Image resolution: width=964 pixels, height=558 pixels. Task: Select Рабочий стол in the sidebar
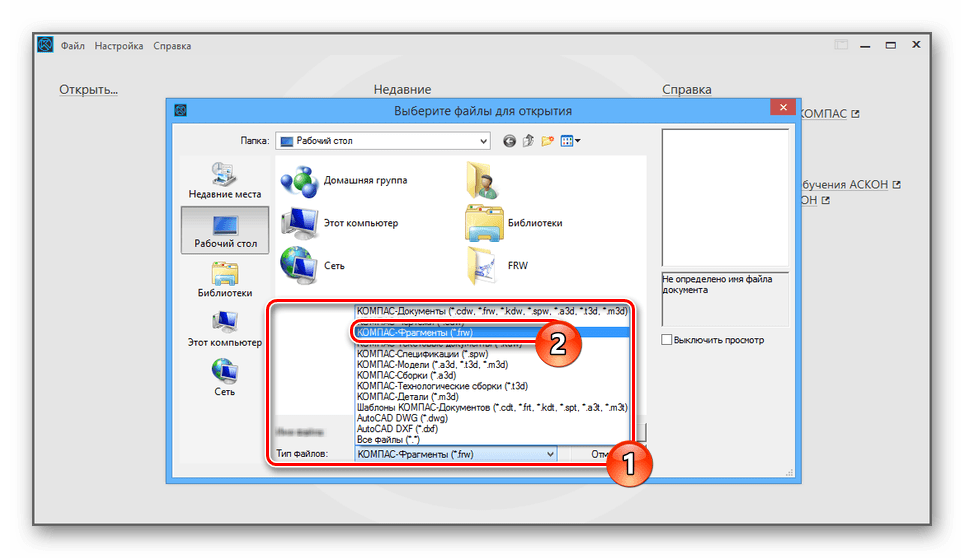point(225,230)
